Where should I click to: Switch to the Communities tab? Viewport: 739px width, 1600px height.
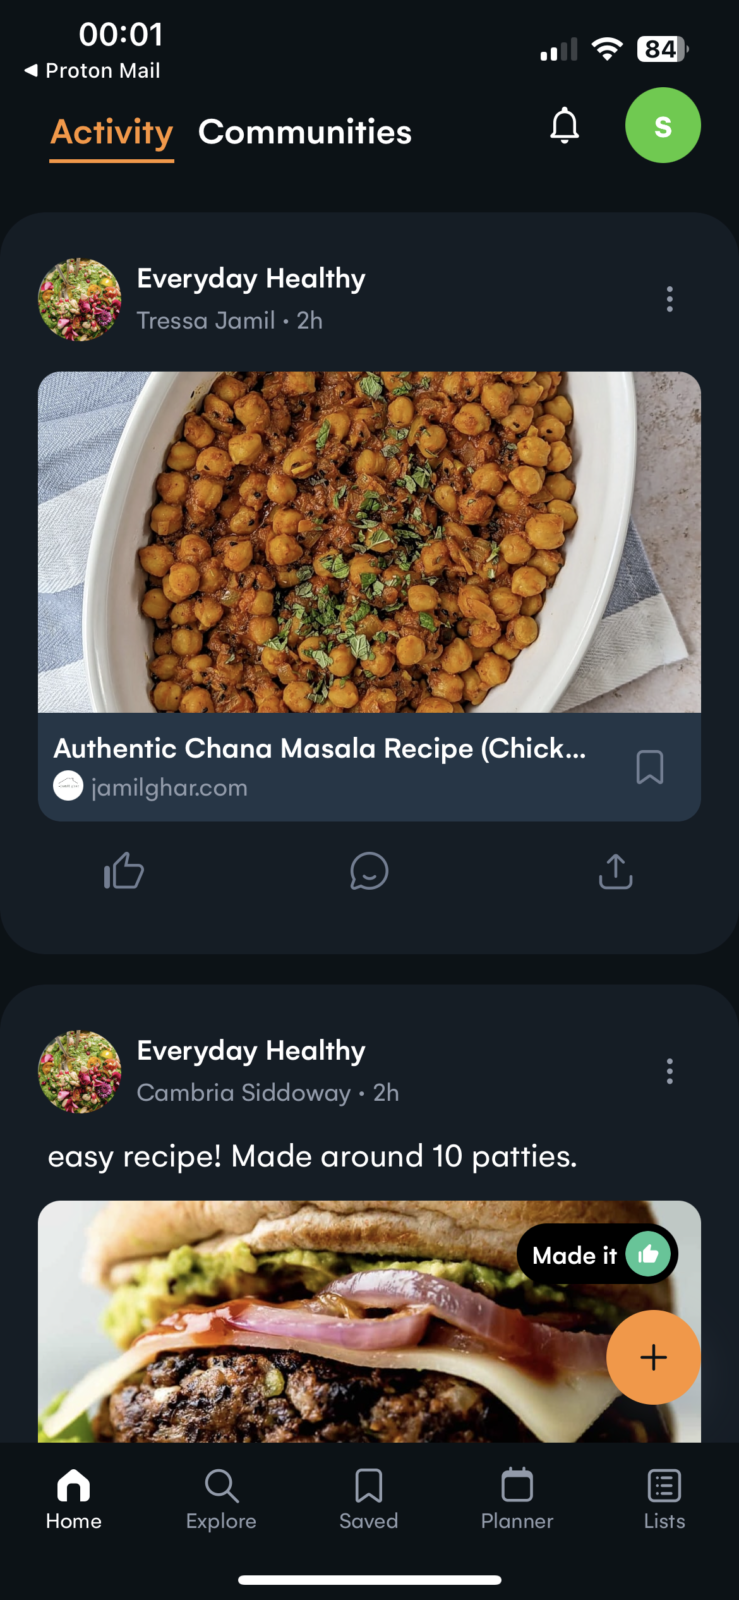pyautogui.click(x=305, y=132)
